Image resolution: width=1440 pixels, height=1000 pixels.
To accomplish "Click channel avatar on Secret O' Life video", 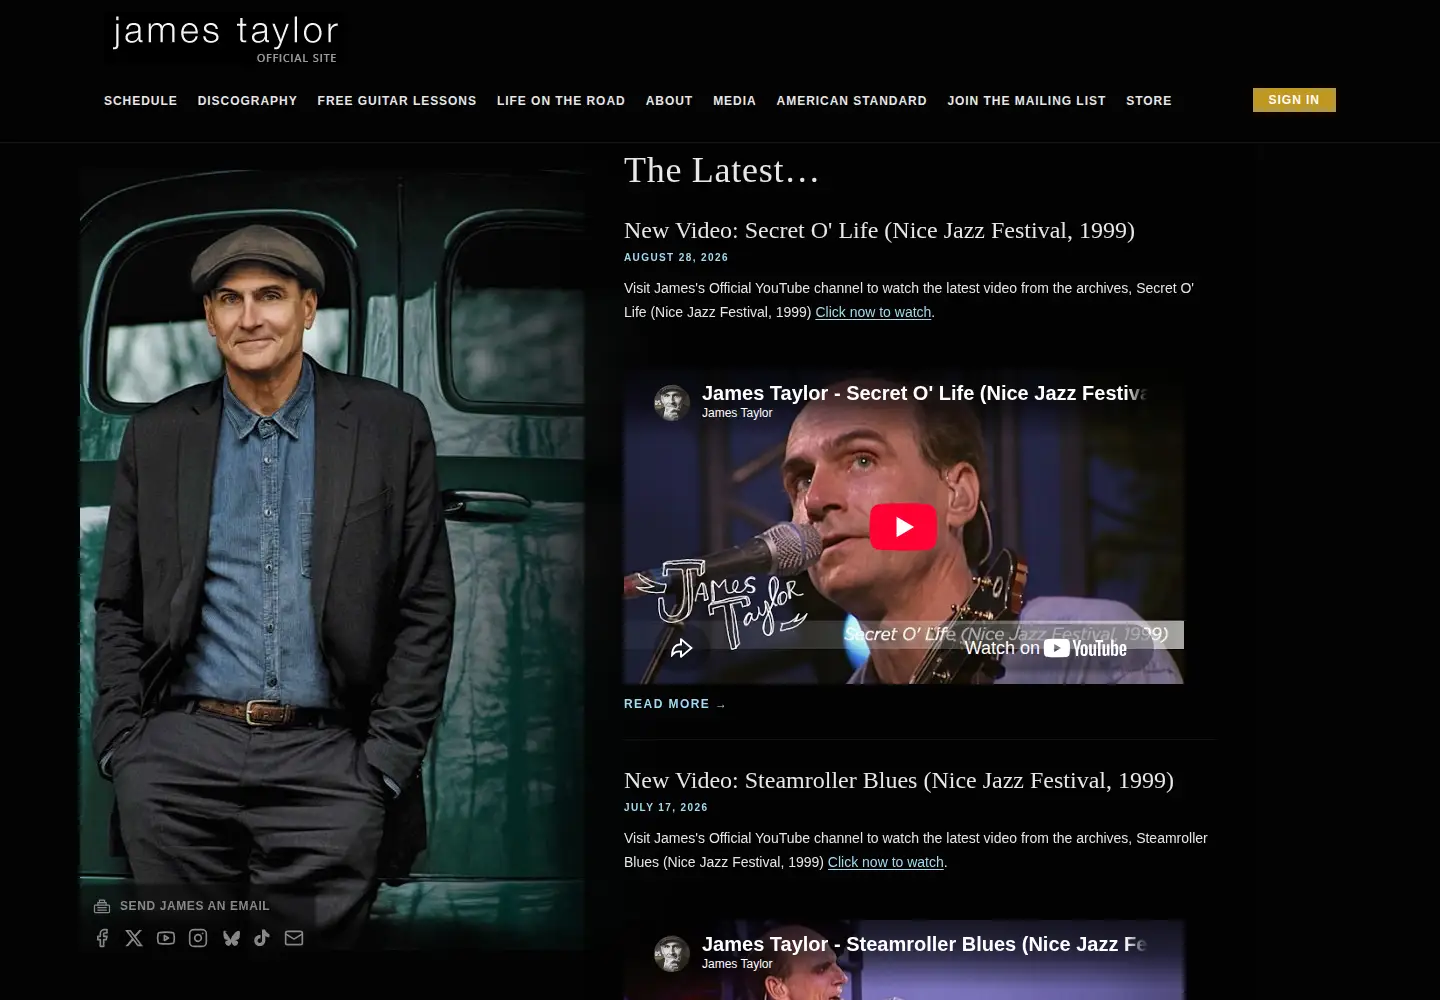I will 672,402.
